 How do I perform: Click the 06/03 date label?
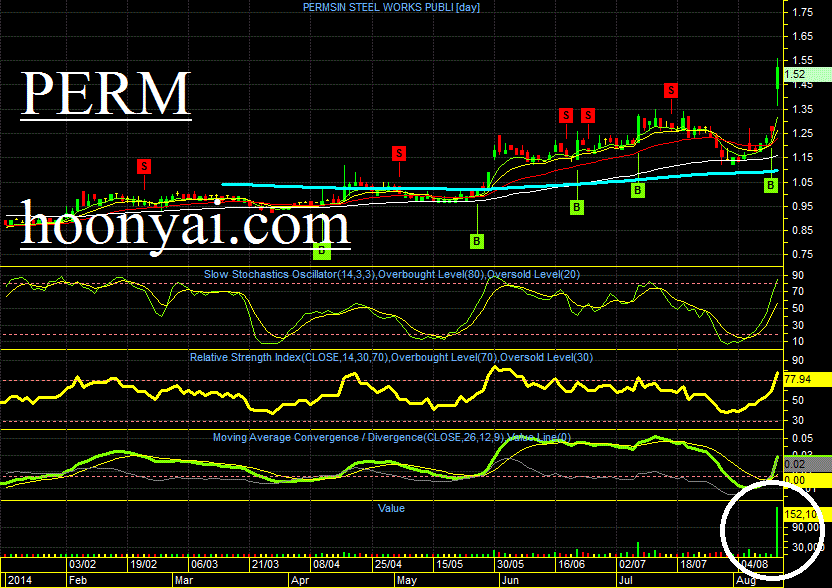tap(204, 564)
